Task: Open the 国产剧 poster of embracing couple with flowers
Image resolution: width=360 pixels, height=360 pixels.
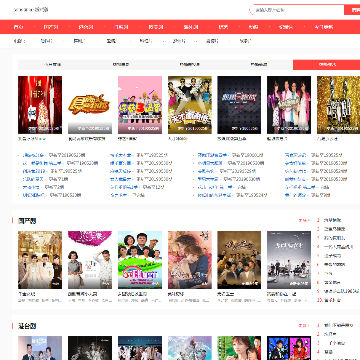Action: [190, 260]
